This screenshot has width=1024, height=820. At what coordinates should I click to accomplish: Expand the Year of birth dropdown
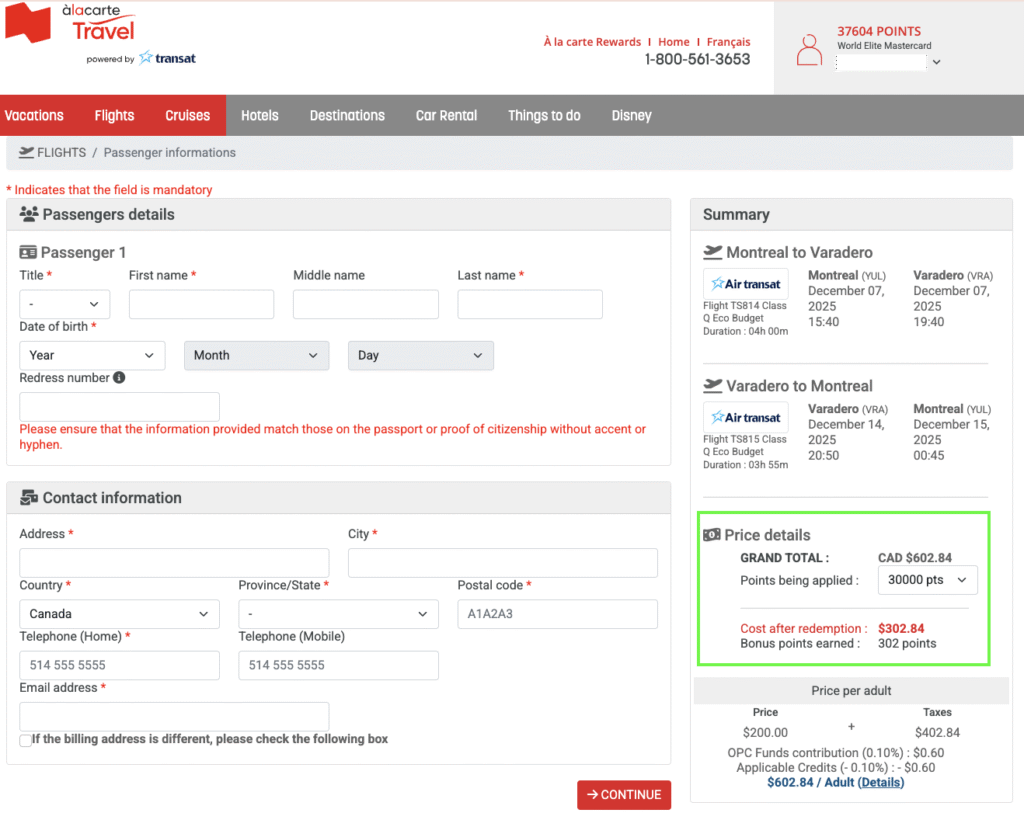point(92,355)
